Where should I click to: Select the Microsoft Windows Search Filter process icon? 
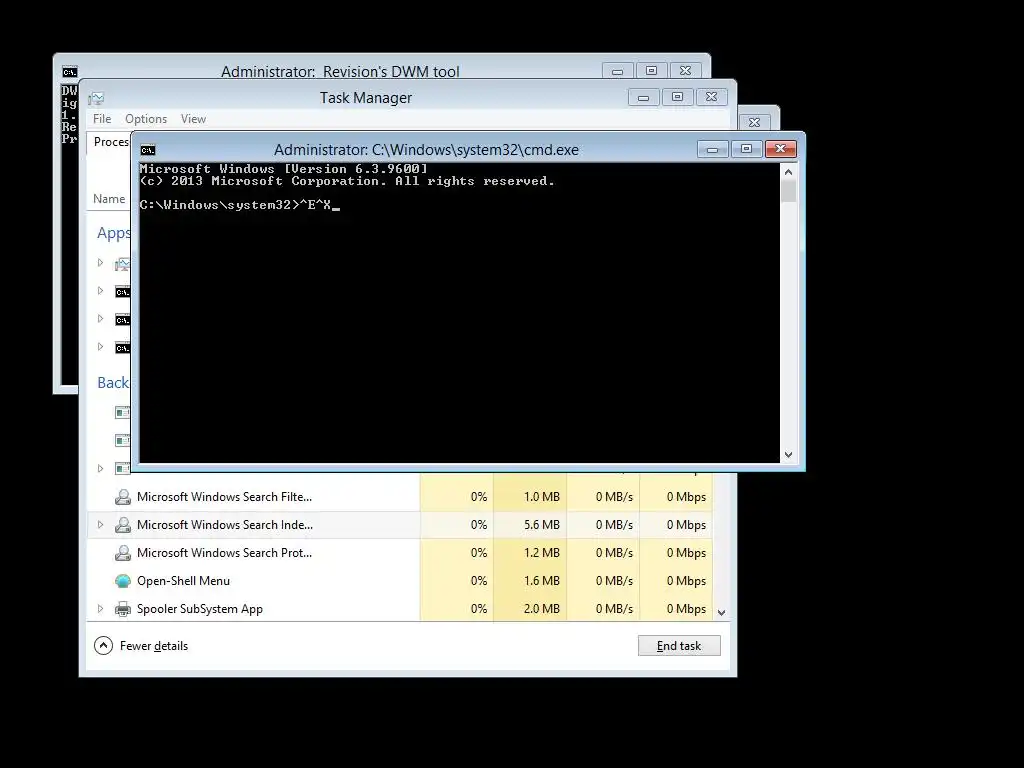click(x=123, y=497)
